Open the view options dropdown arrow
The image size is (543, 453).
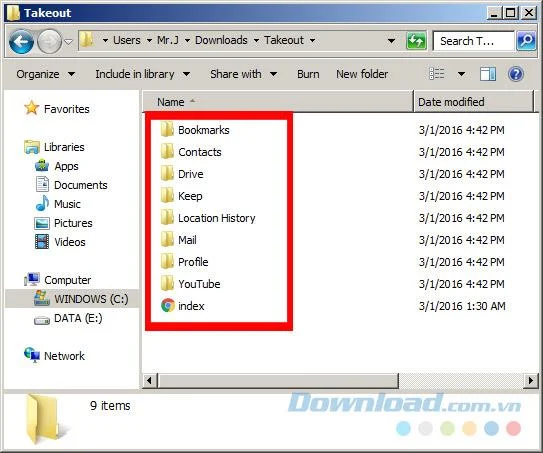click(461, 74)
